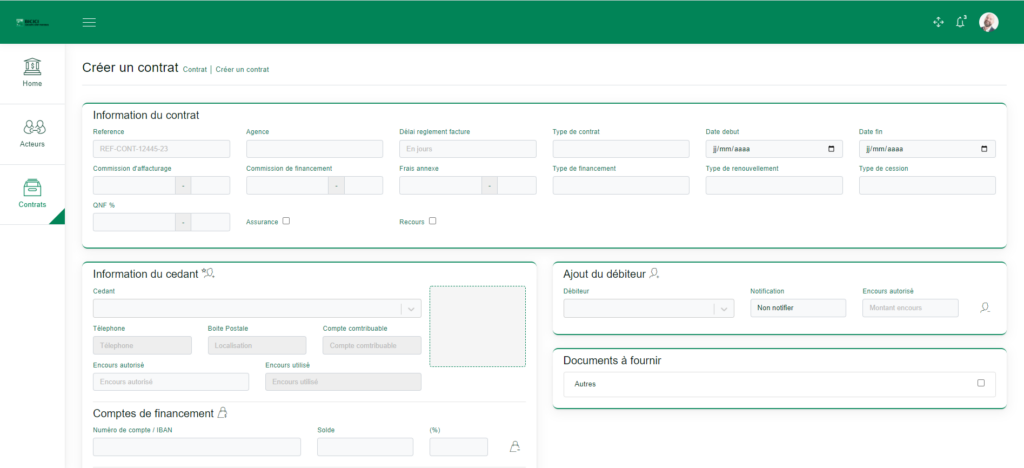Image resolution: width=1024 pixels, height=468 pixels.
Task: Click the Contrat breadcrumb link
Action: (x=195, y=70)
